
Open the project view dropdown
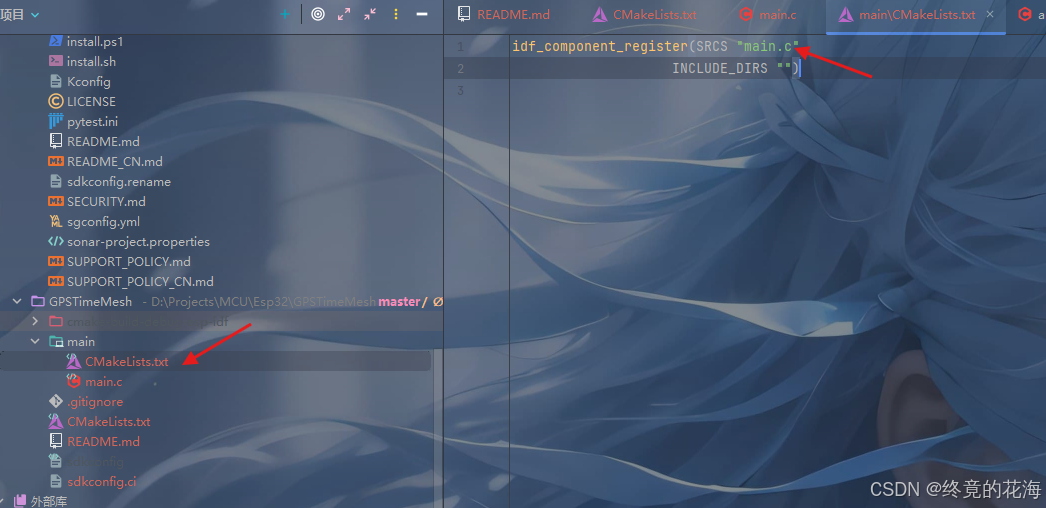20,15
